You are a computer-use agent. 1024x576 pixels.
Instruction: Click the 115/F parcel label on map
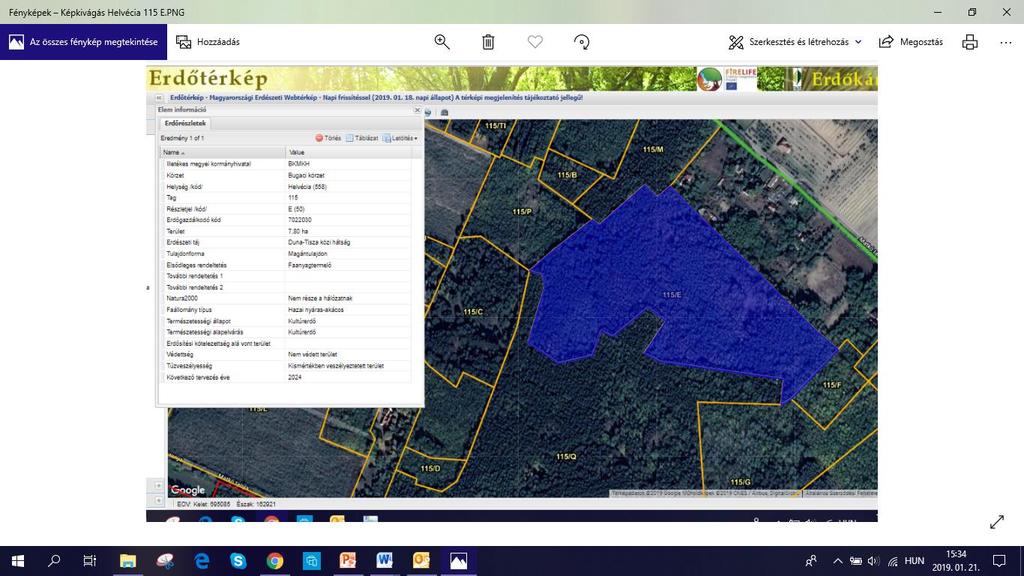pyautogui.click(x=831, y=385)
